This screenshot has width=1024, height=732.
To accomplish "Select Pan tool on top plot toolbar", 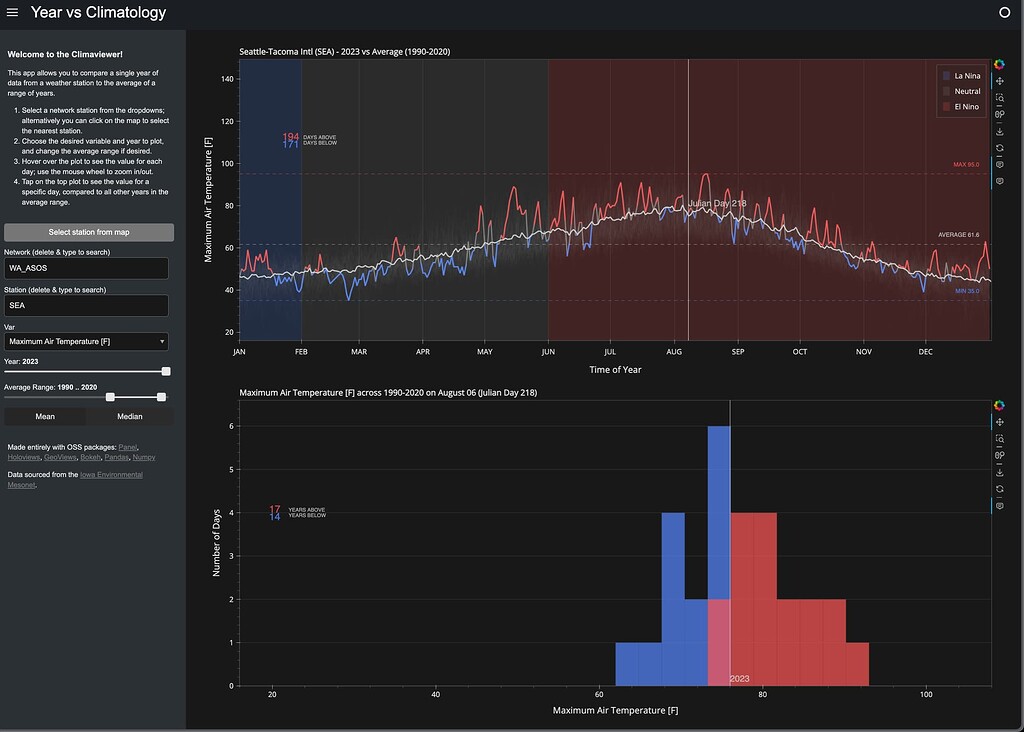I will [x=999, y=81].
